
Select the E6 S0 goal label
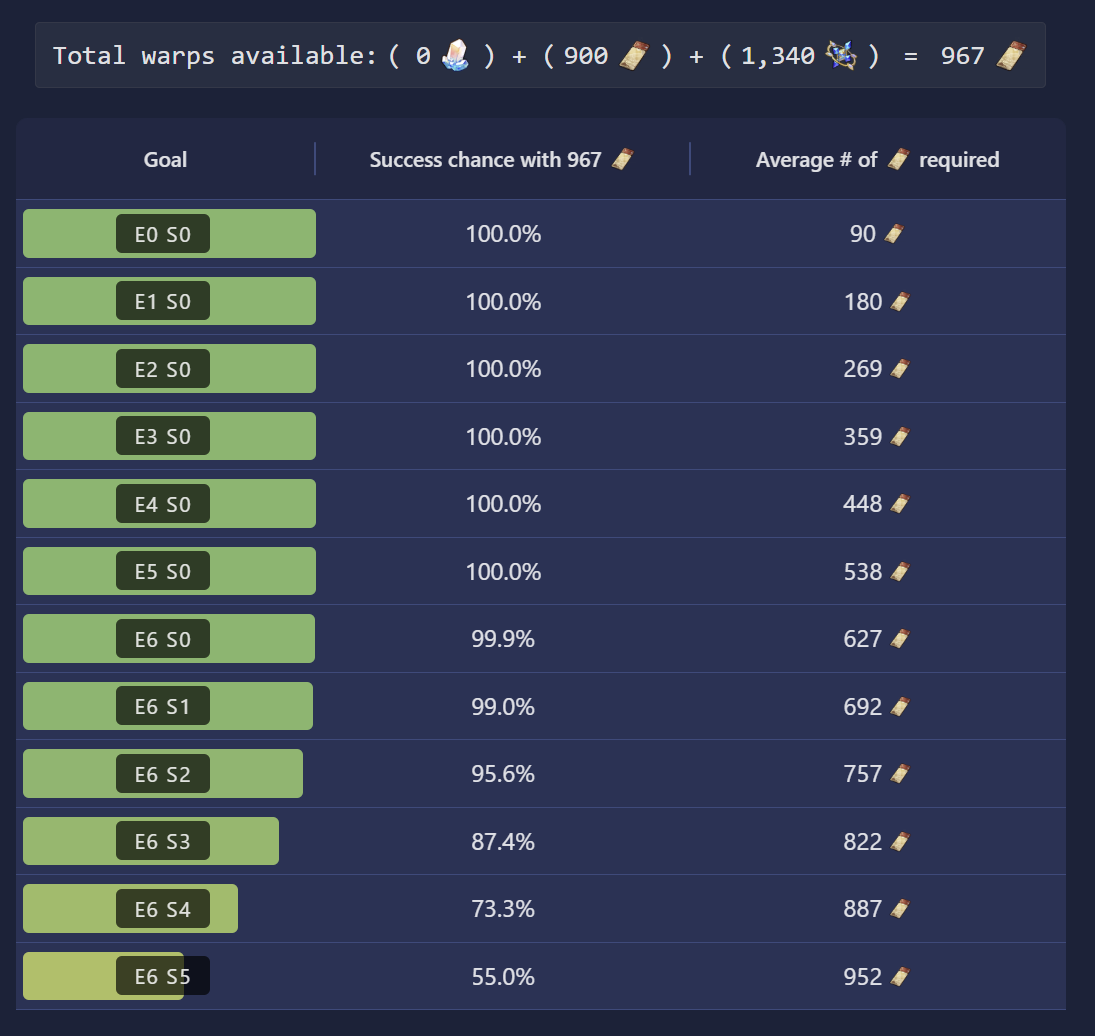[163, 639]
